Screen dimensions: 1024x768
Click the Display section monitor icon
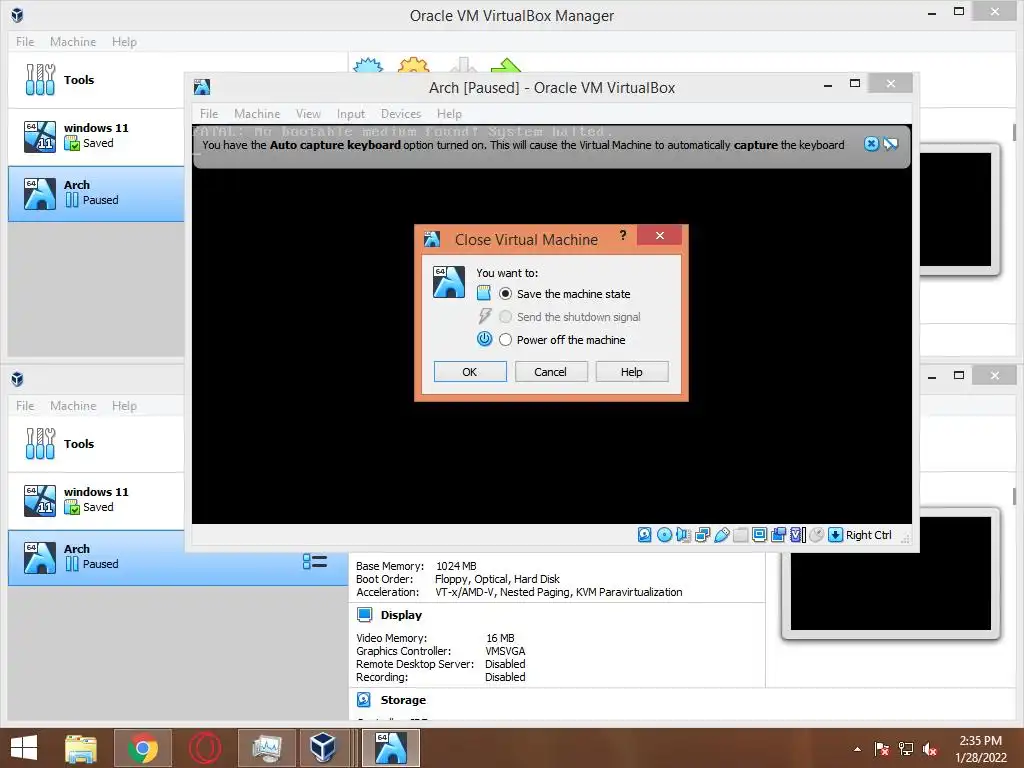364,615
